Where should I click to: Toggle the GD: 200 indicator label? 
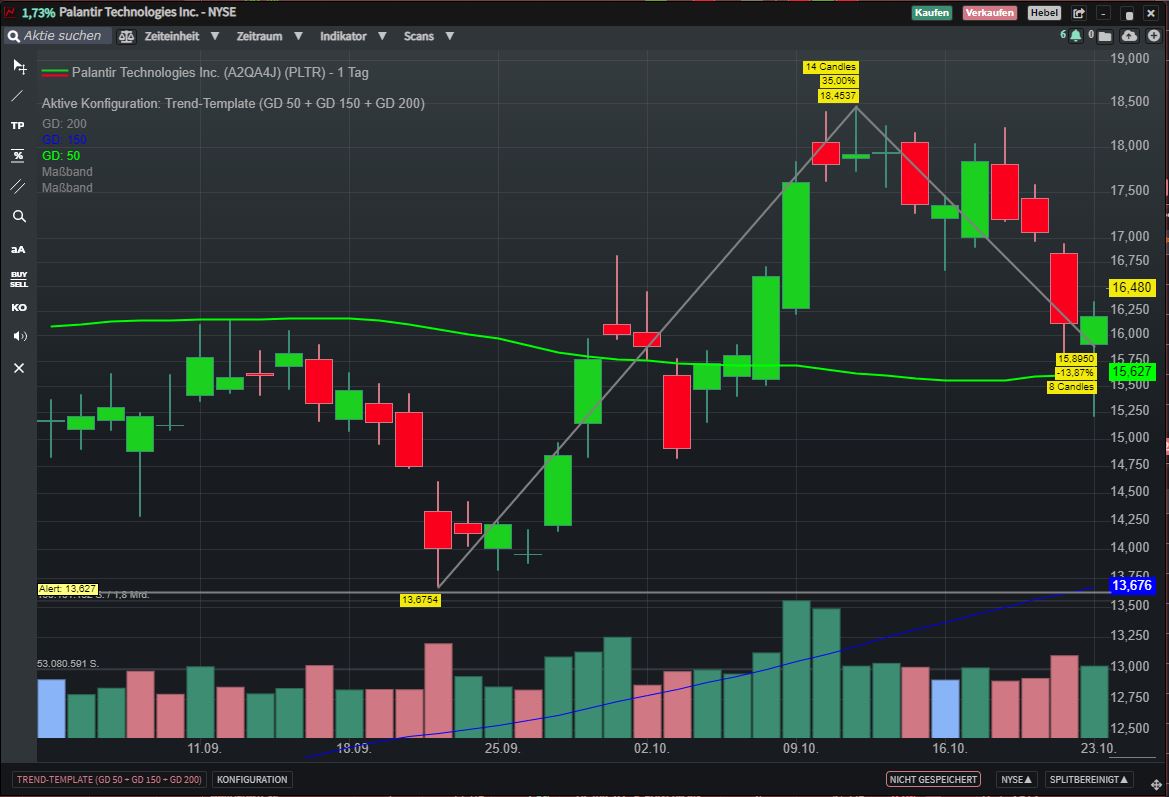click(64, 124)
